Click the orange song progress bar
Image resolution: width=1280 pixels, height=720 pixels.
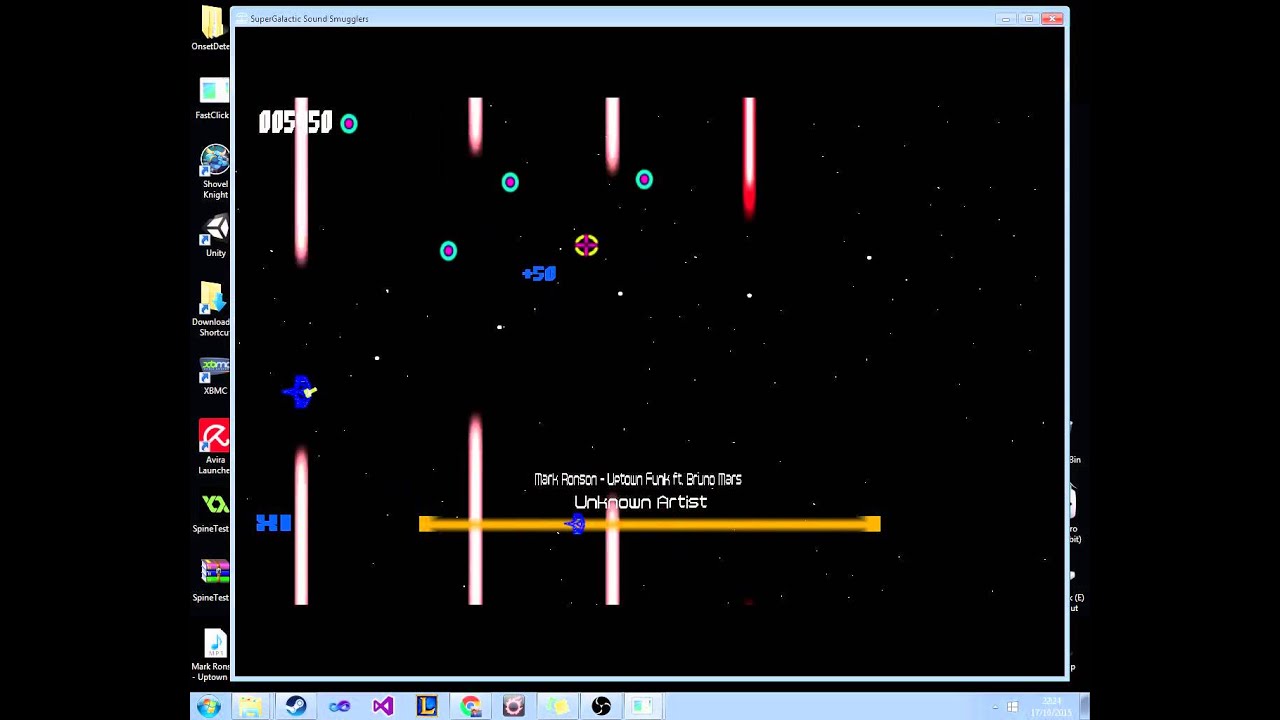(x=650, y=524)
